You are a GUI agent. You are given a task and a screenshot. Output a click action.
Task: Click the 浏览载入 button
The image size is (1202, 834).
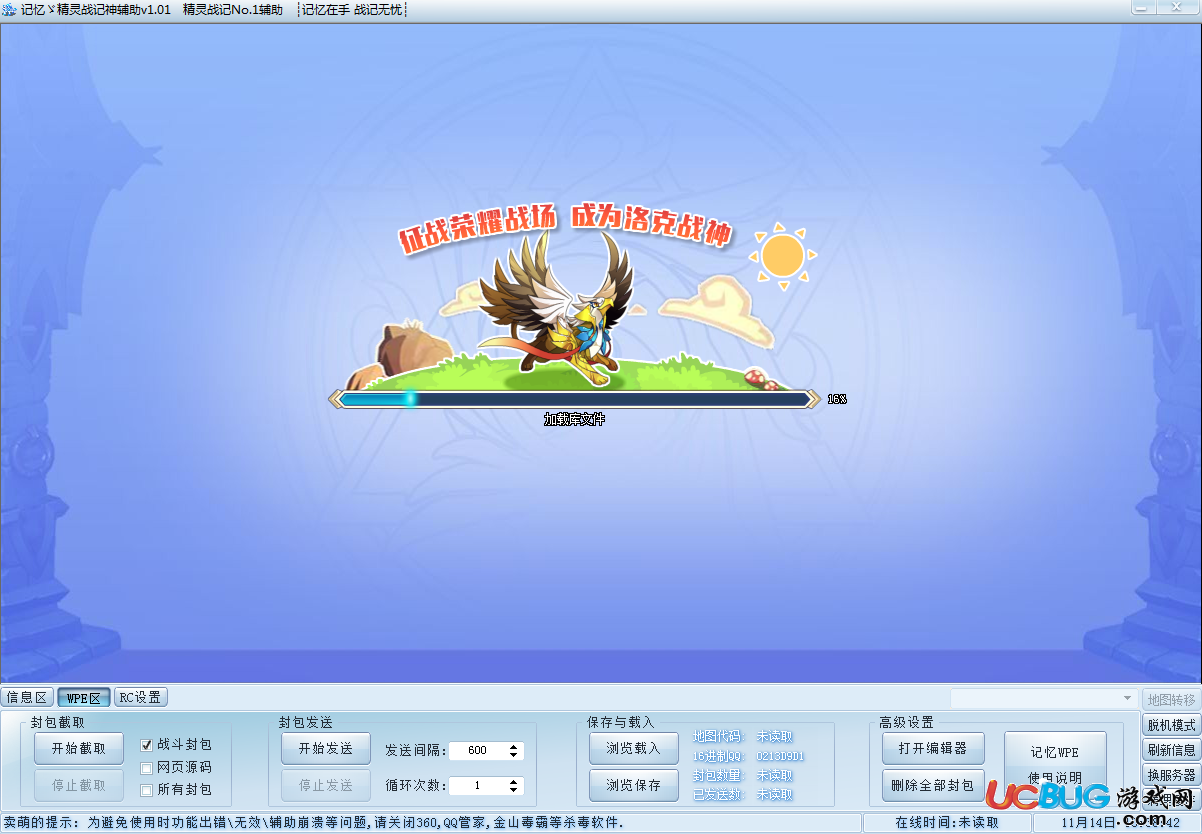pos(633,748)
